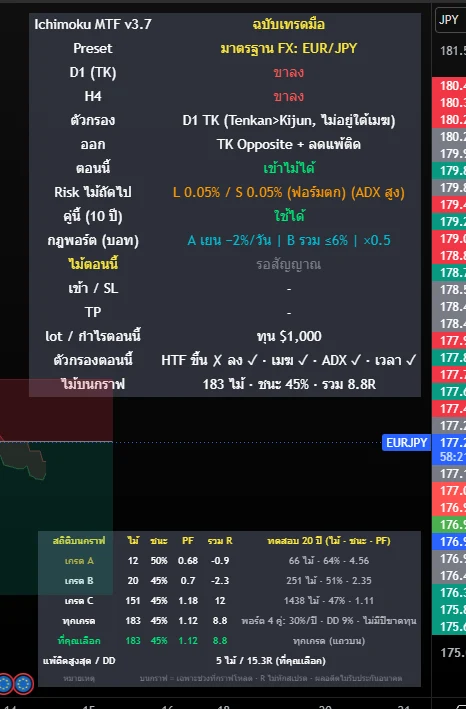Click the "หมายเหตุ" footnote label
466x709 pixels.
[x=79, y=678]
